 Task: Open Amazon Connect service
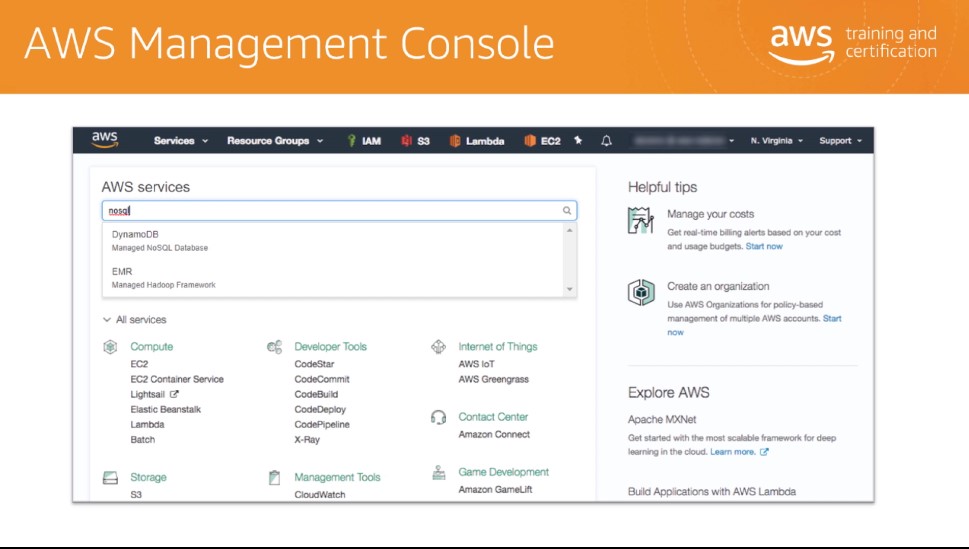[494, 435]
